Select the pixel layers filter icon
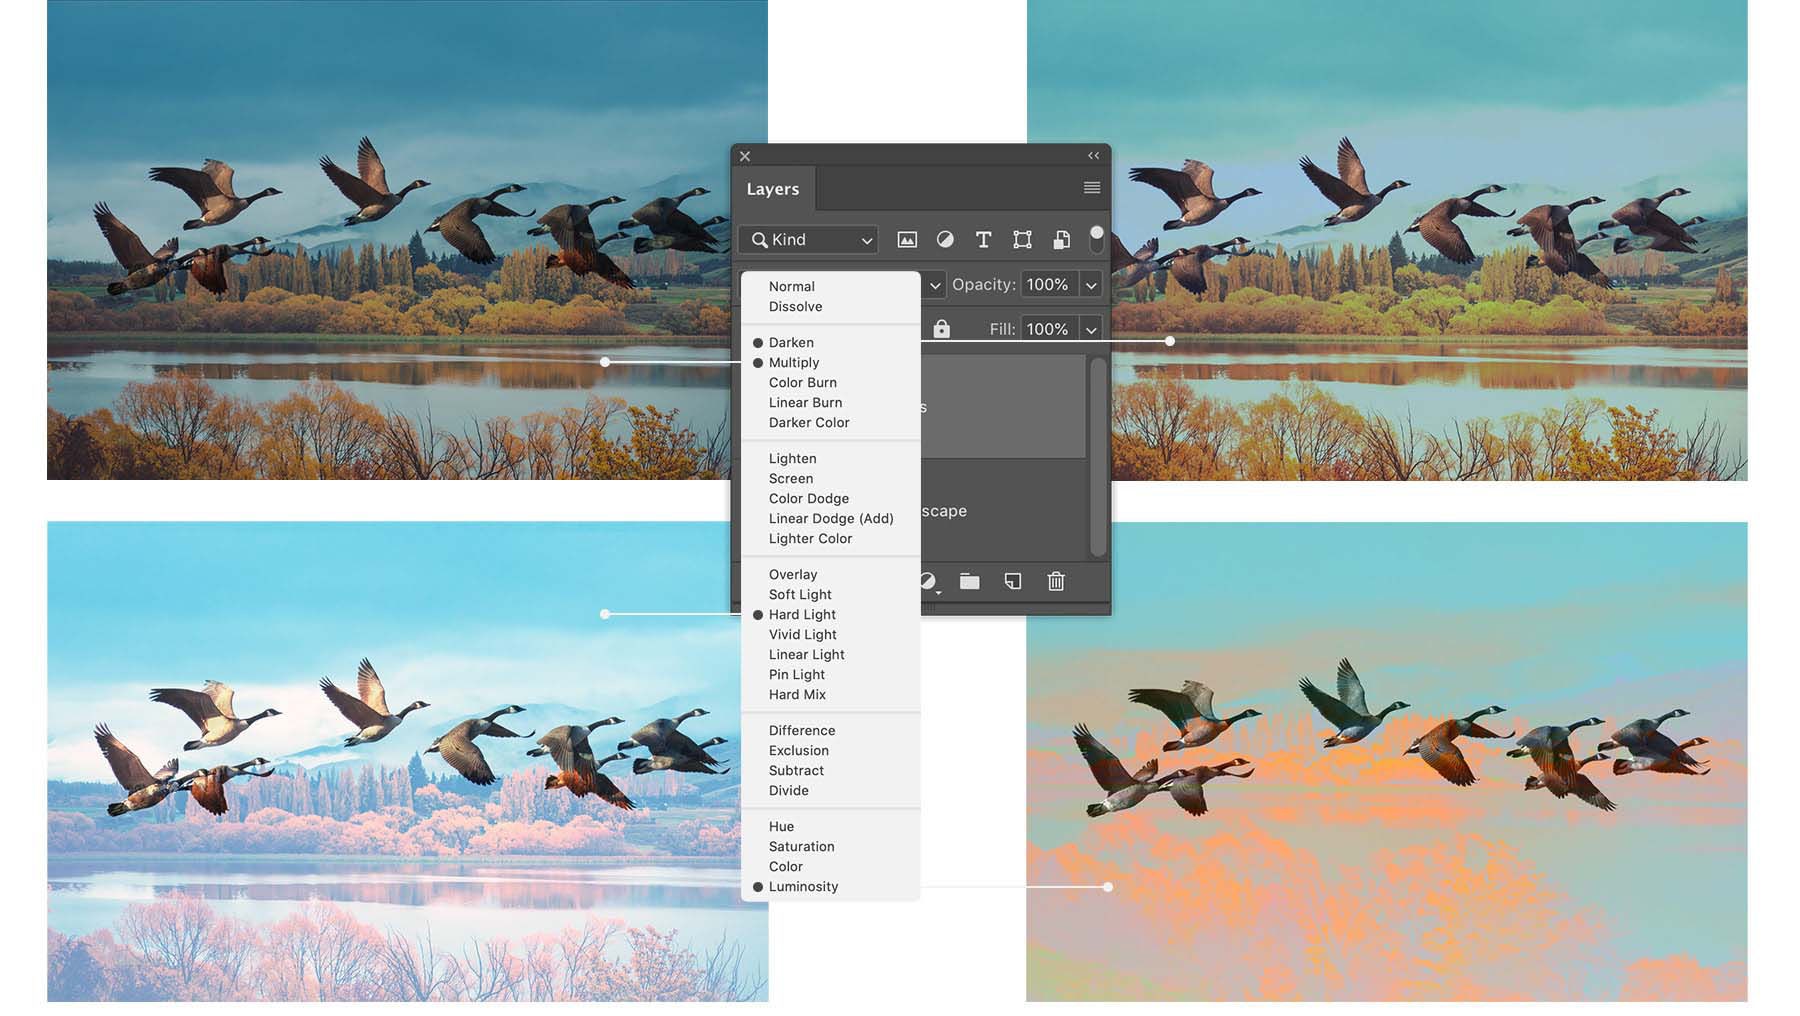1800x1016 pixels. 906,240
